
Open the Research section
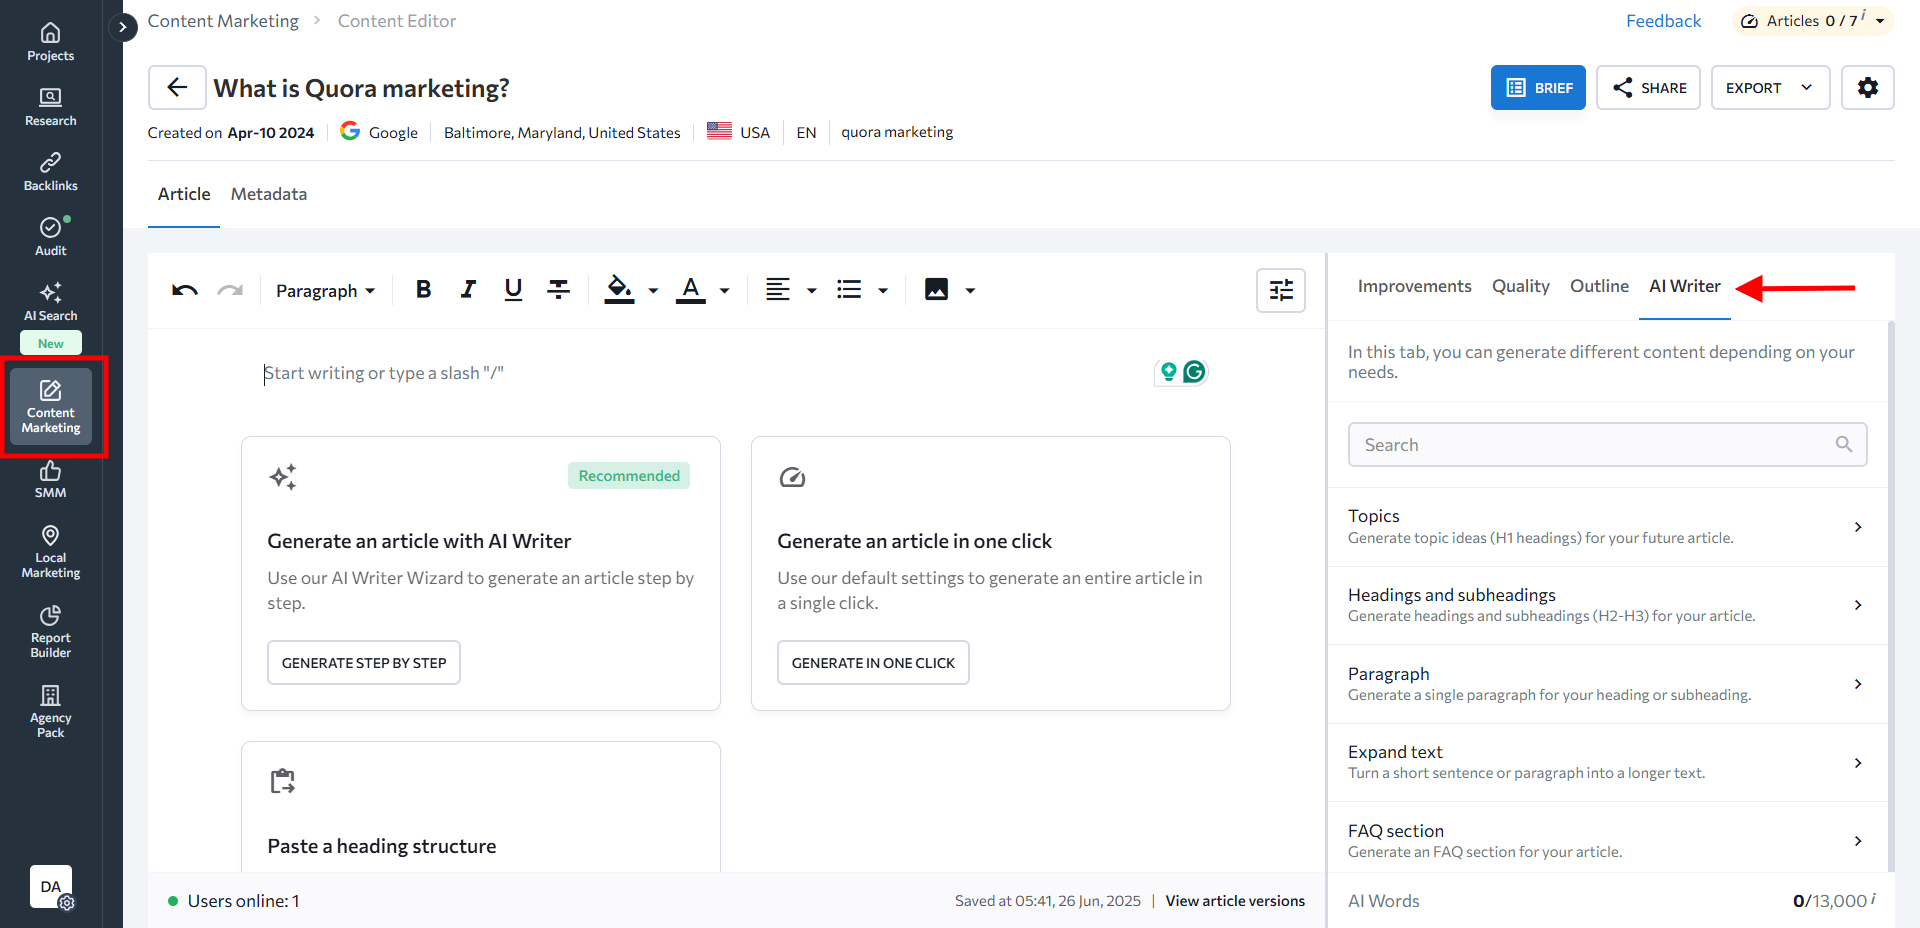pyautogui.click(x=50, y=107)
